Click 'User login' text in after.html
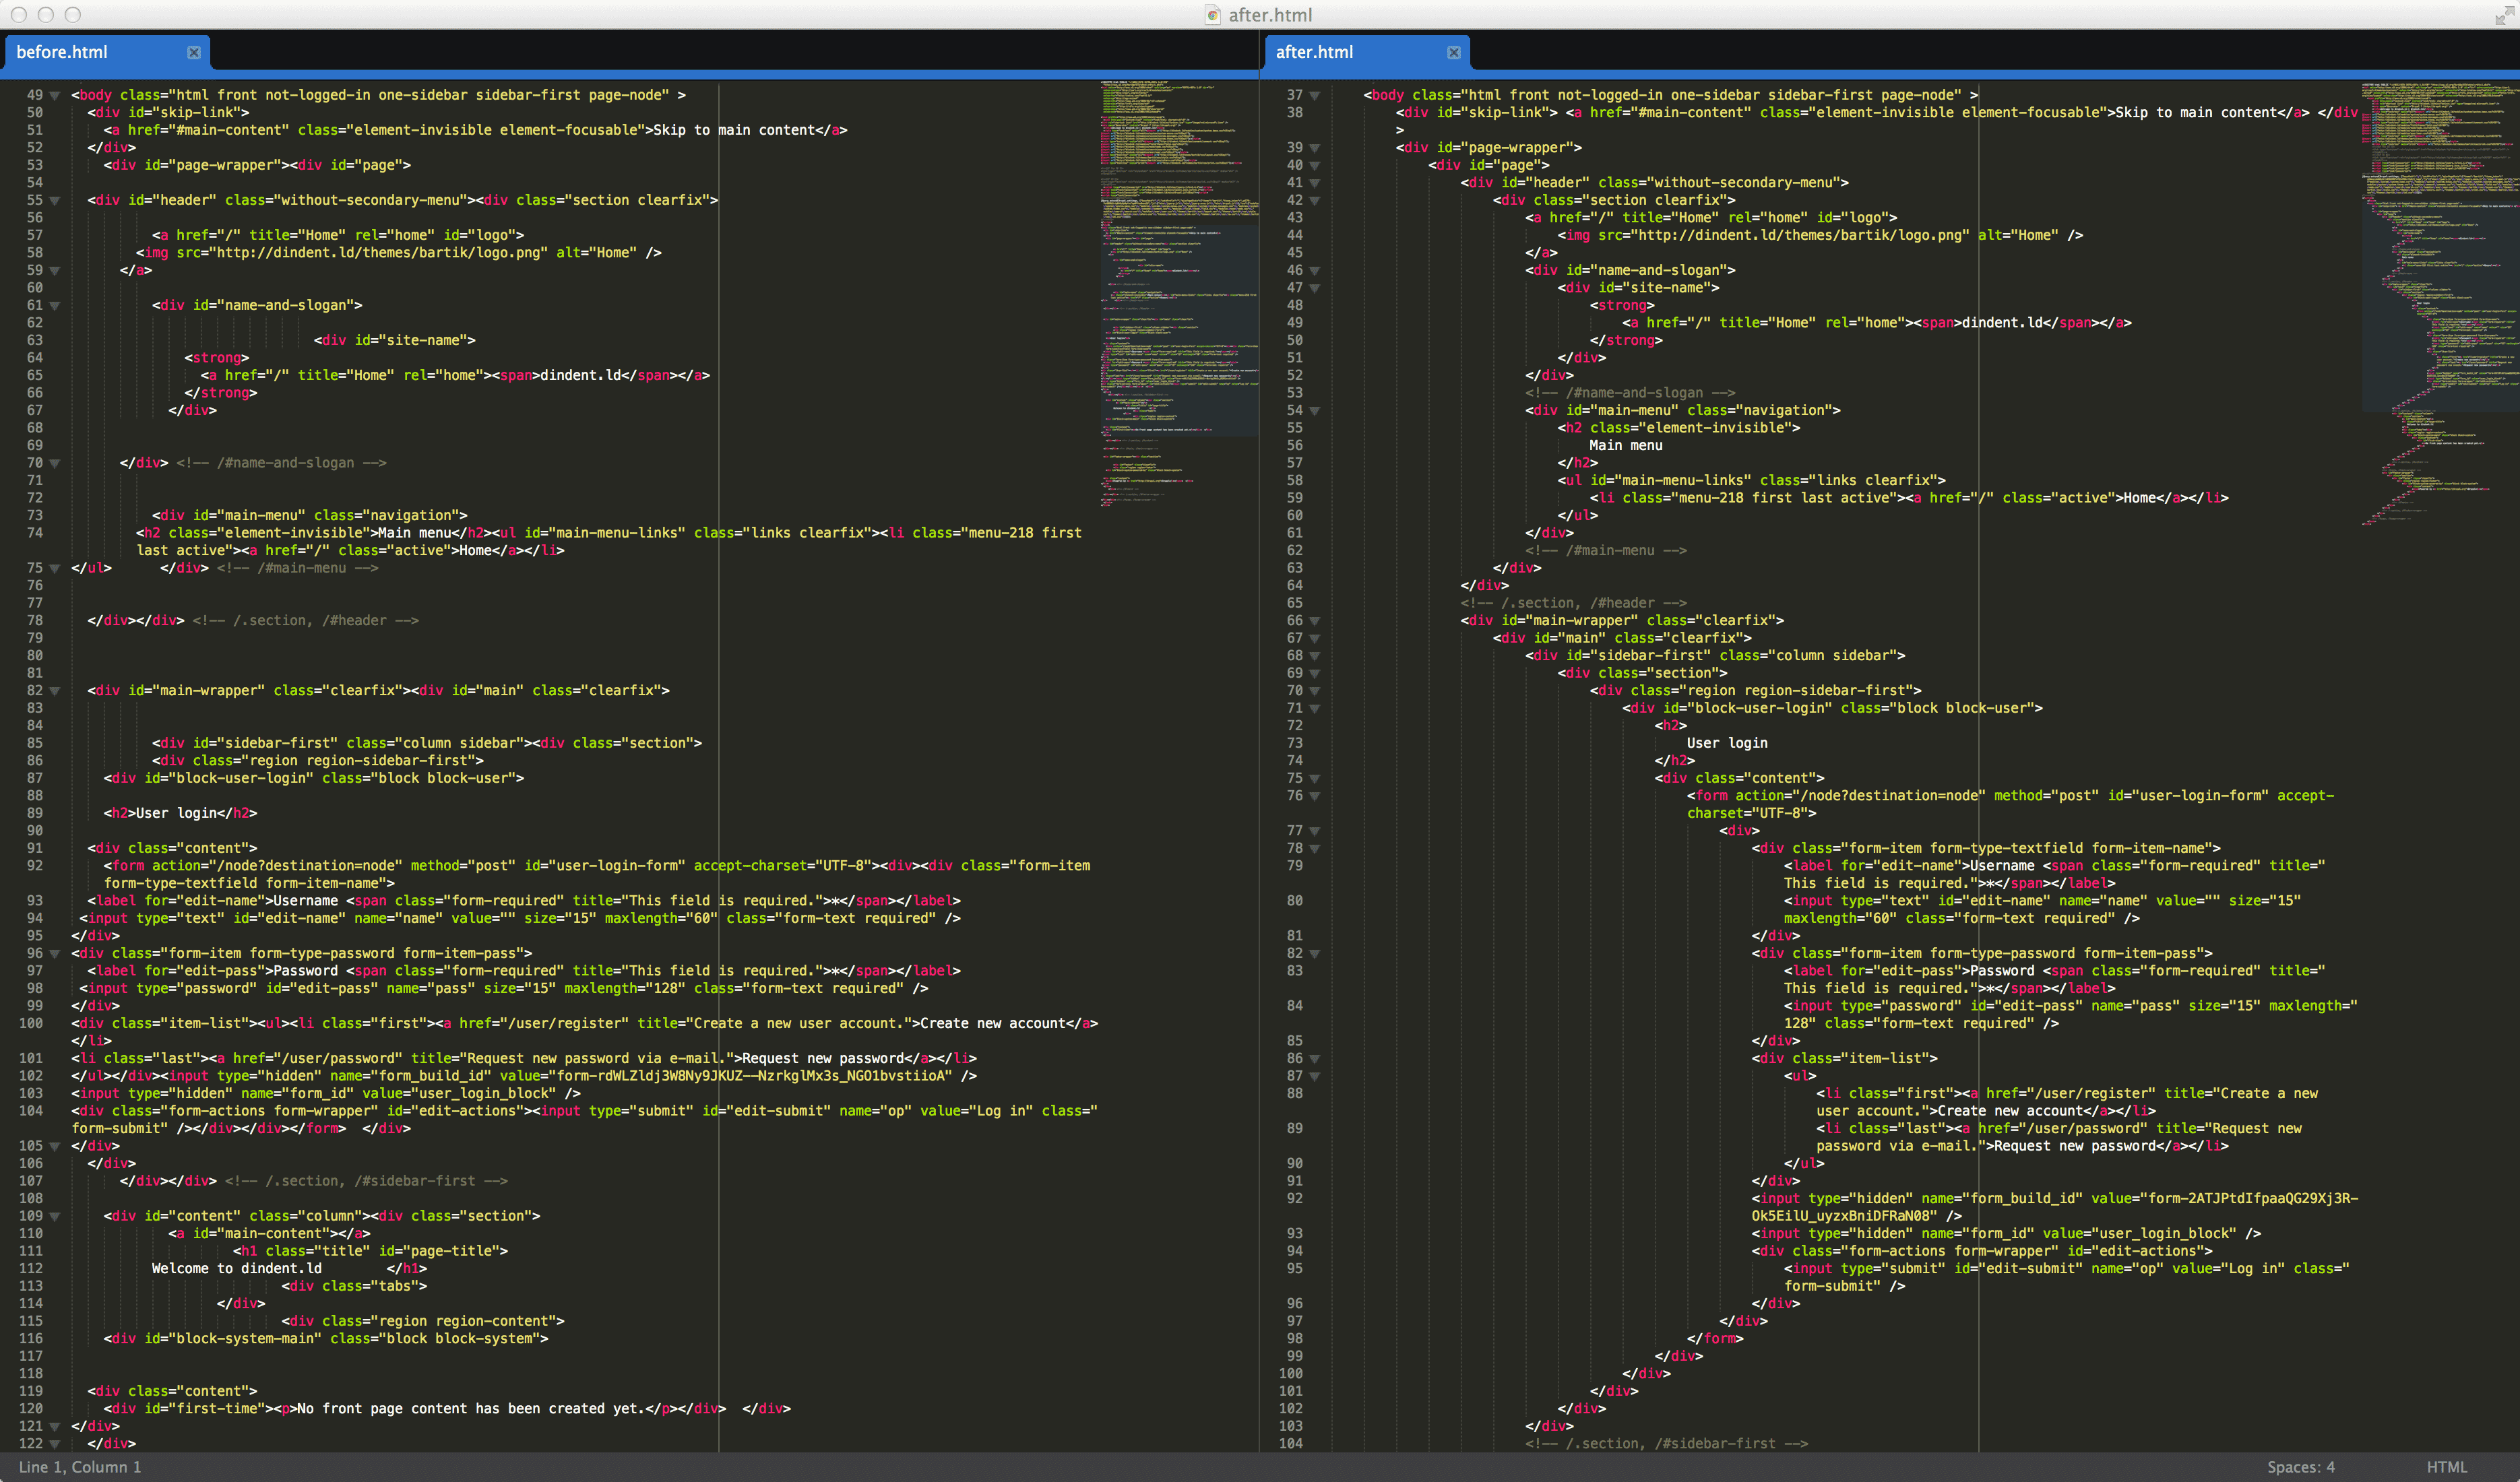2520x1482 pixels. (x=1727, y=743)
